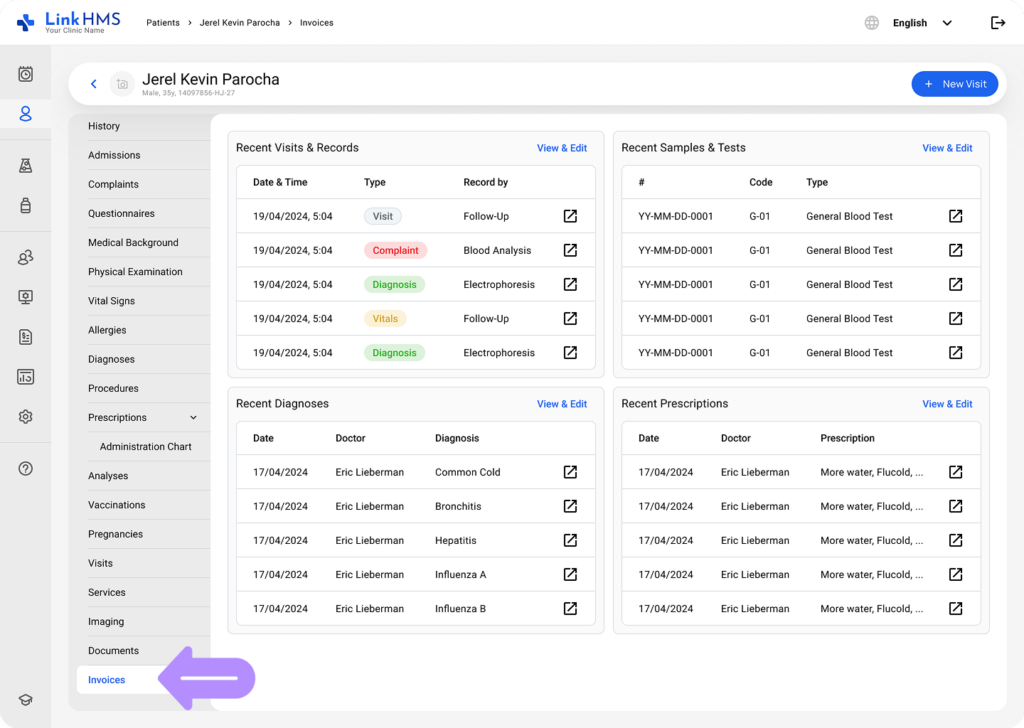1024x728 pixels.
Task: Open the Visit Follow-Up record
Action: pyautogui.click(x=570, y=216)
